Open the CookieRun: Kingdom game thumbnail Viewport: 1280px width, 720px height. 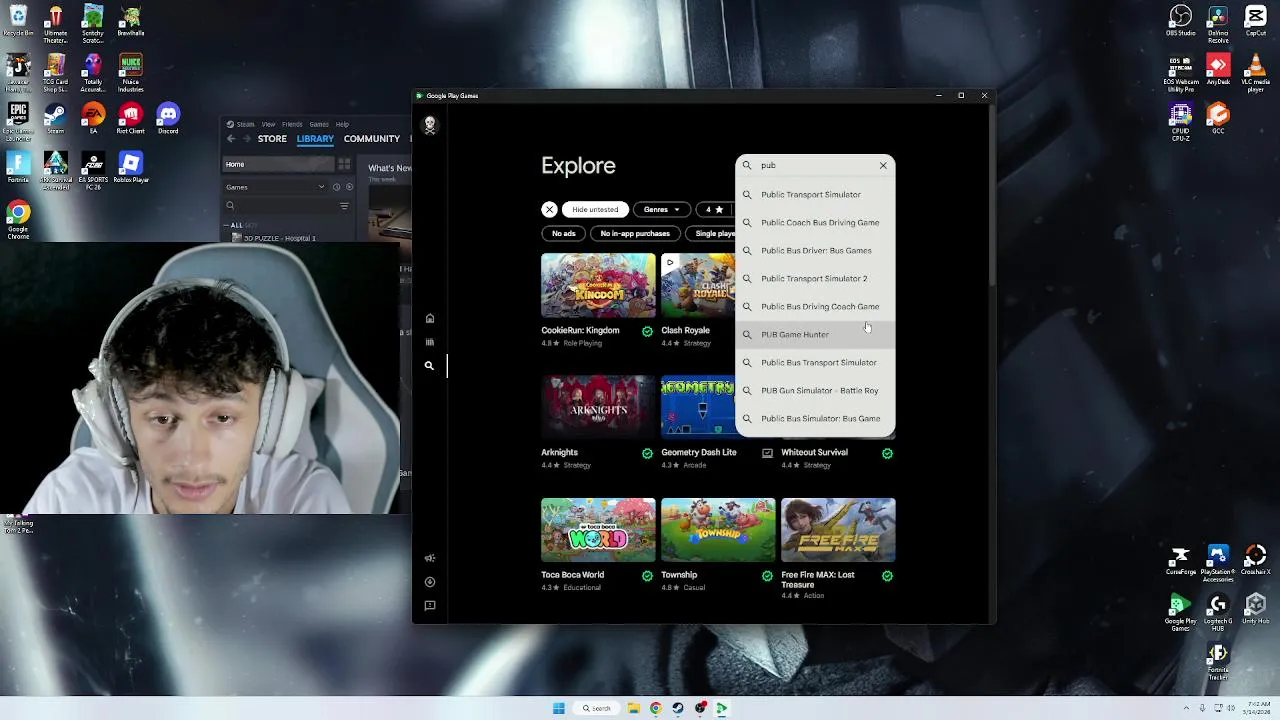[x=598, y=286]
